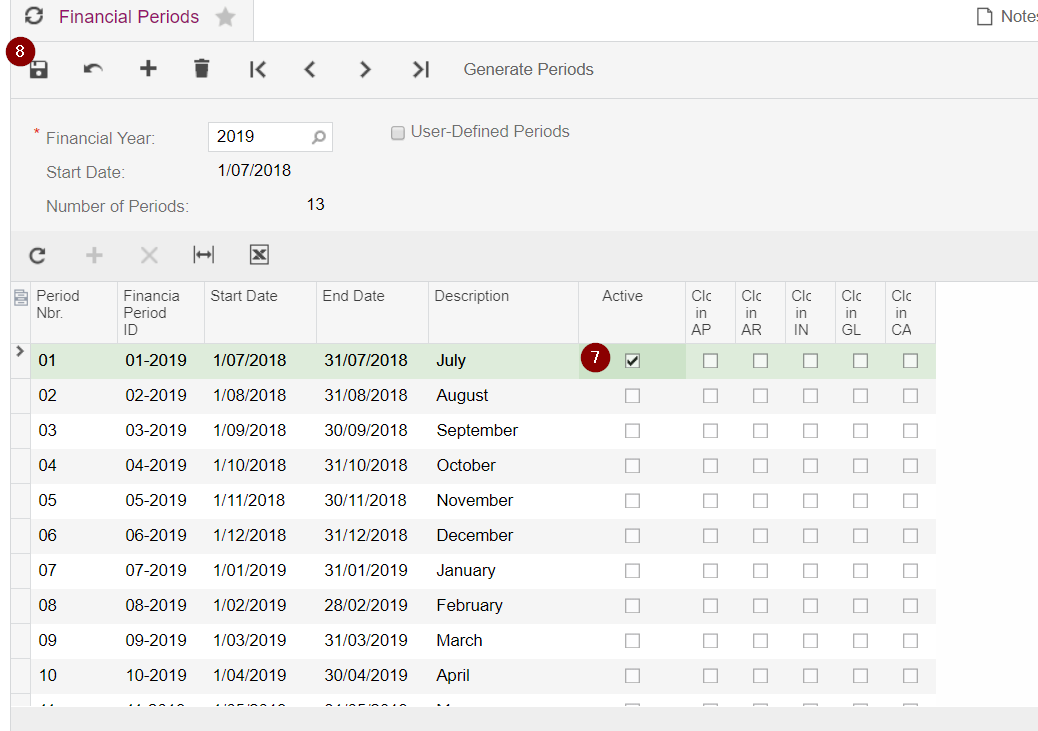Click the Delete trash can icon

202,69
